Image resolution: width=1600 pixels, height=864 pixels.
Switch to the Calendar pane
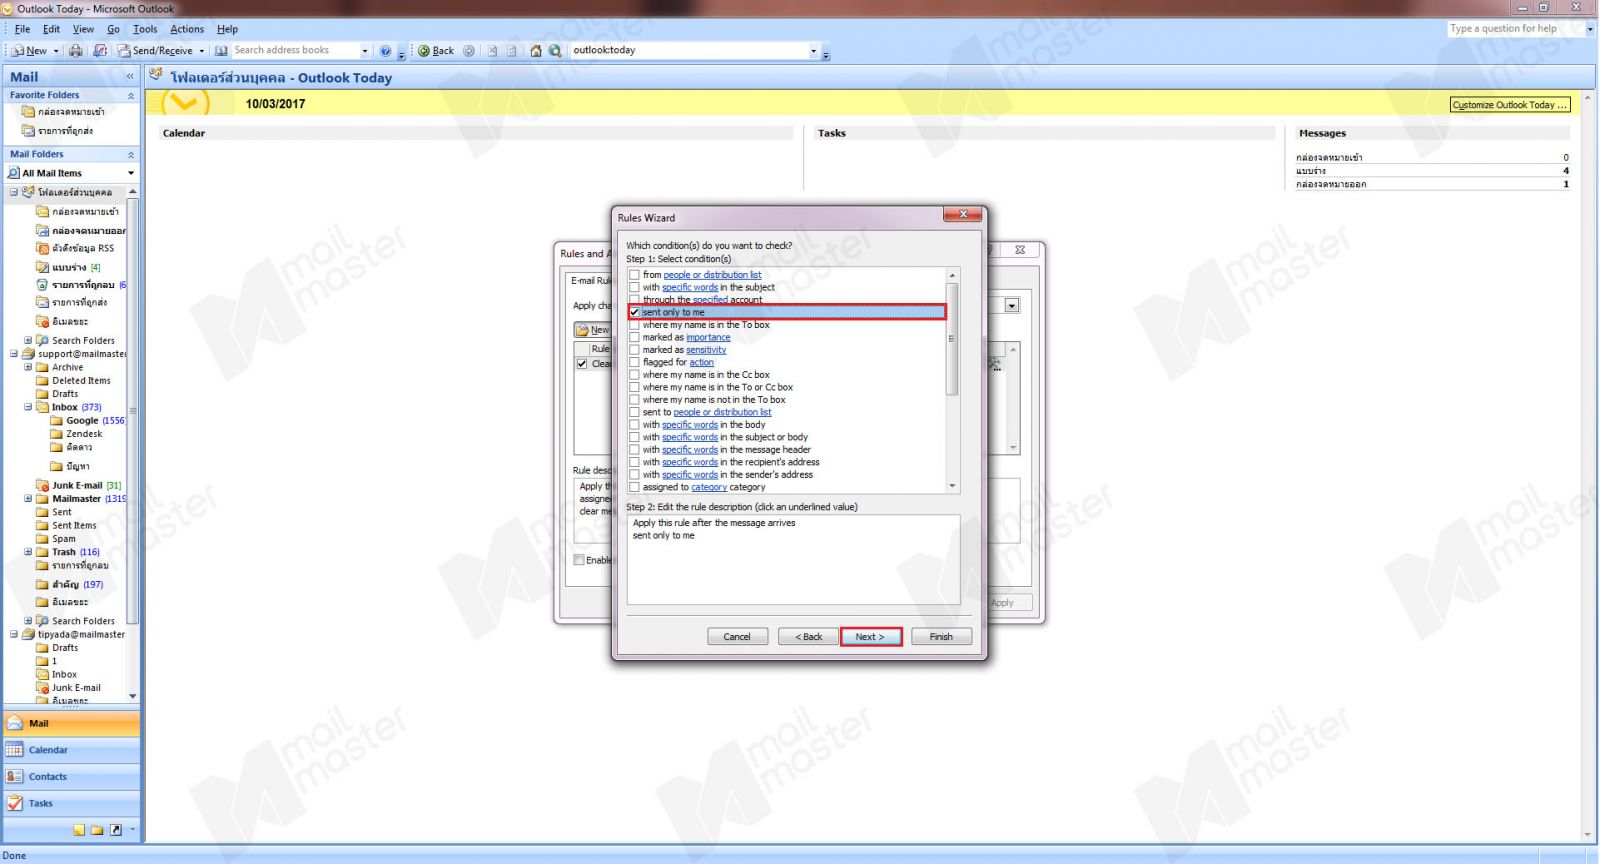(71, 750)
